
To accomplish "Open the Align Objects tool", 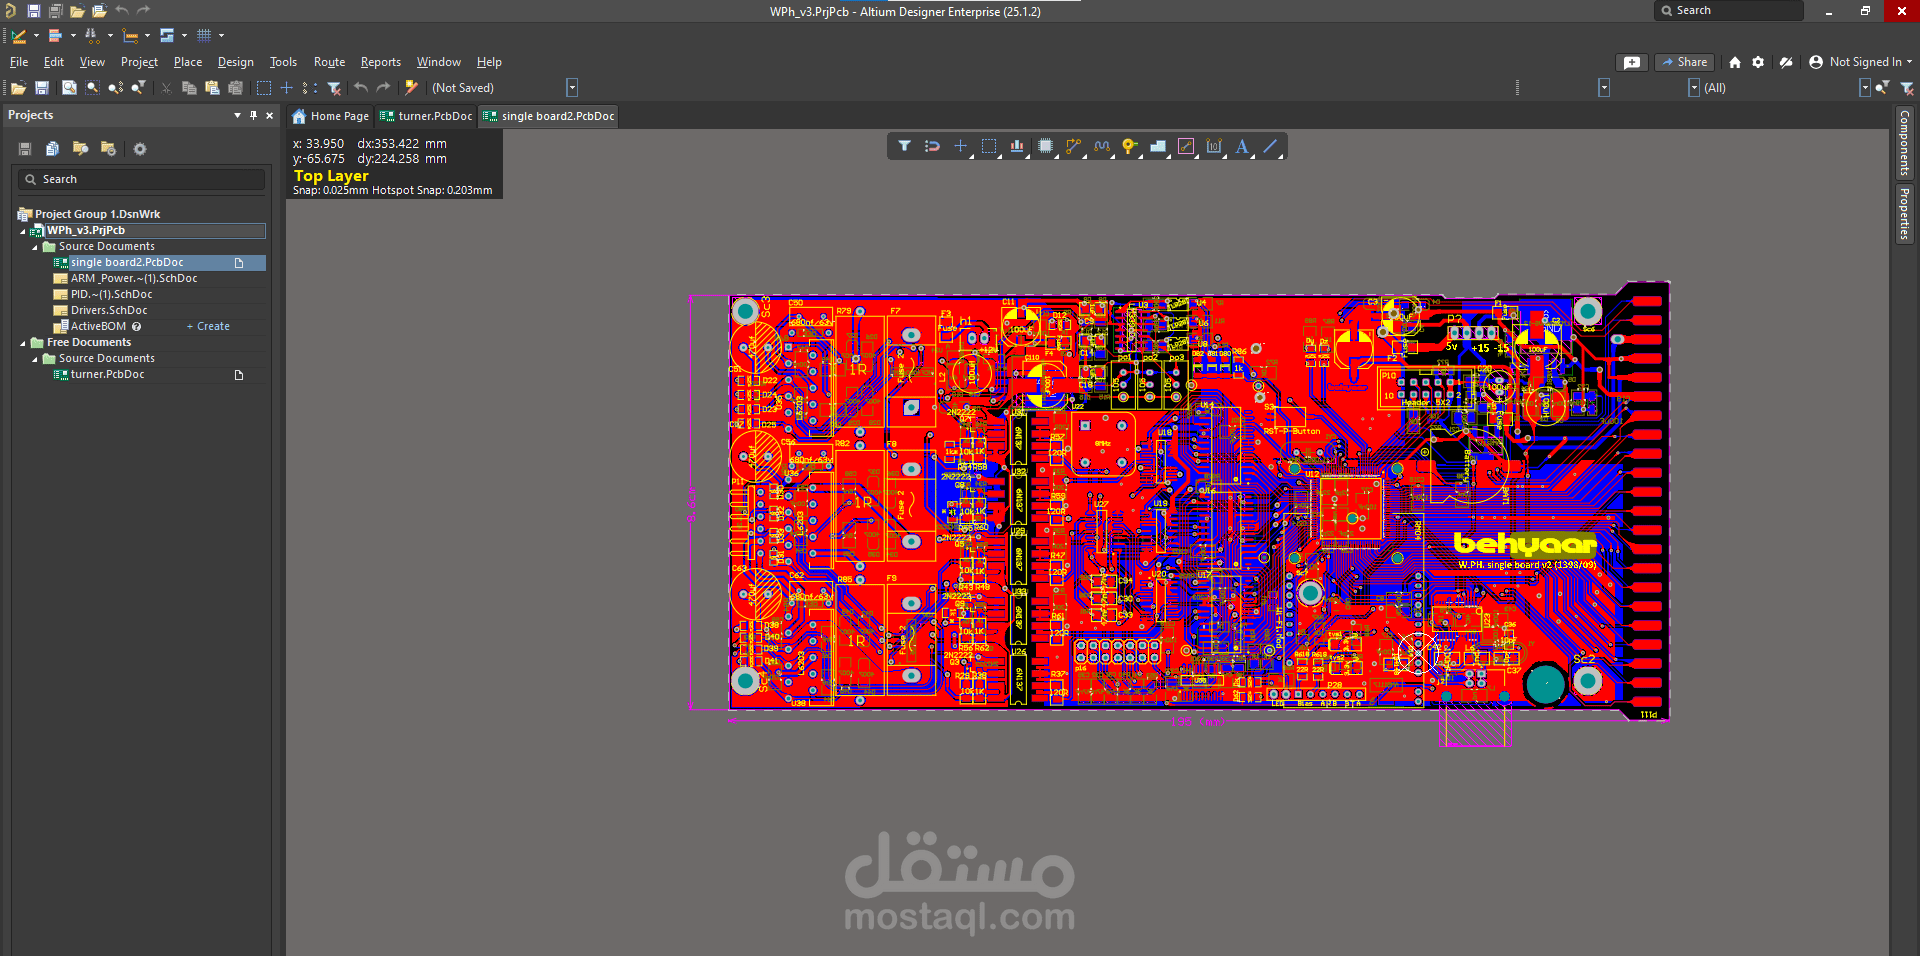I will pyautogui.click(x=1017, y=146).
